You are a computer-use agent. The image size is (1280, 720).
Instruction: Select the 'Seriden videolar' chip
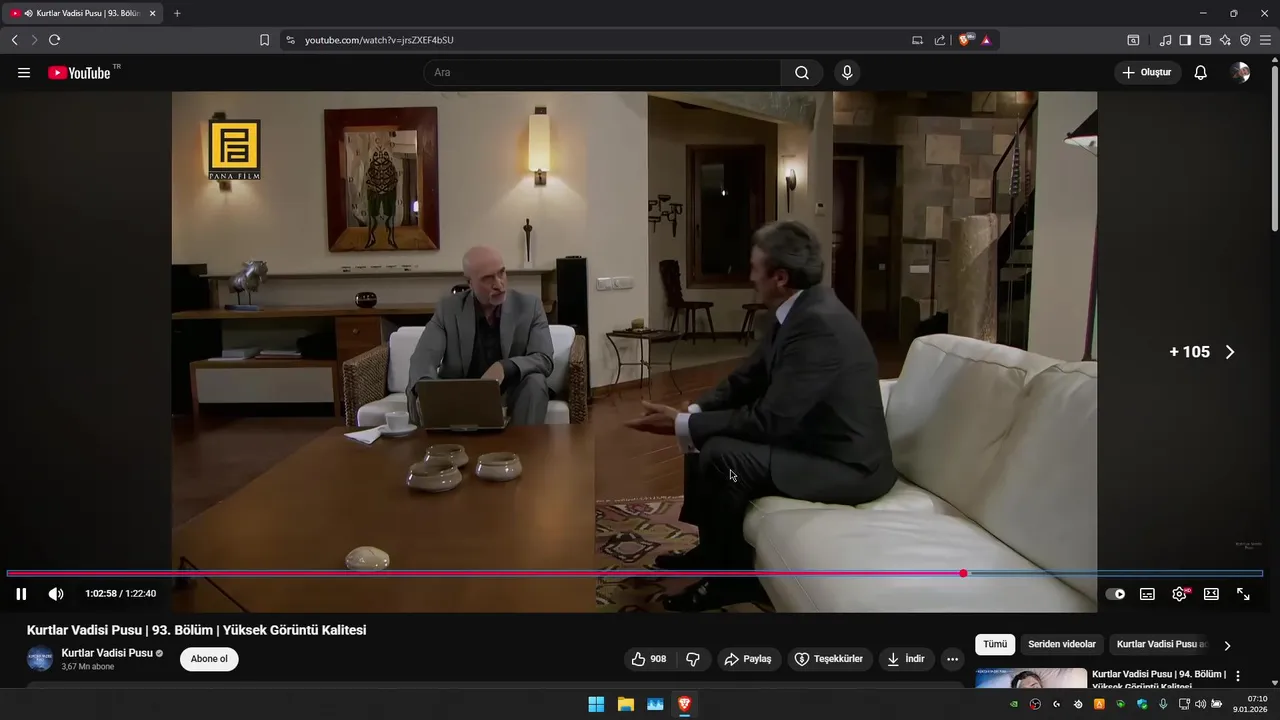point(1062,645)
